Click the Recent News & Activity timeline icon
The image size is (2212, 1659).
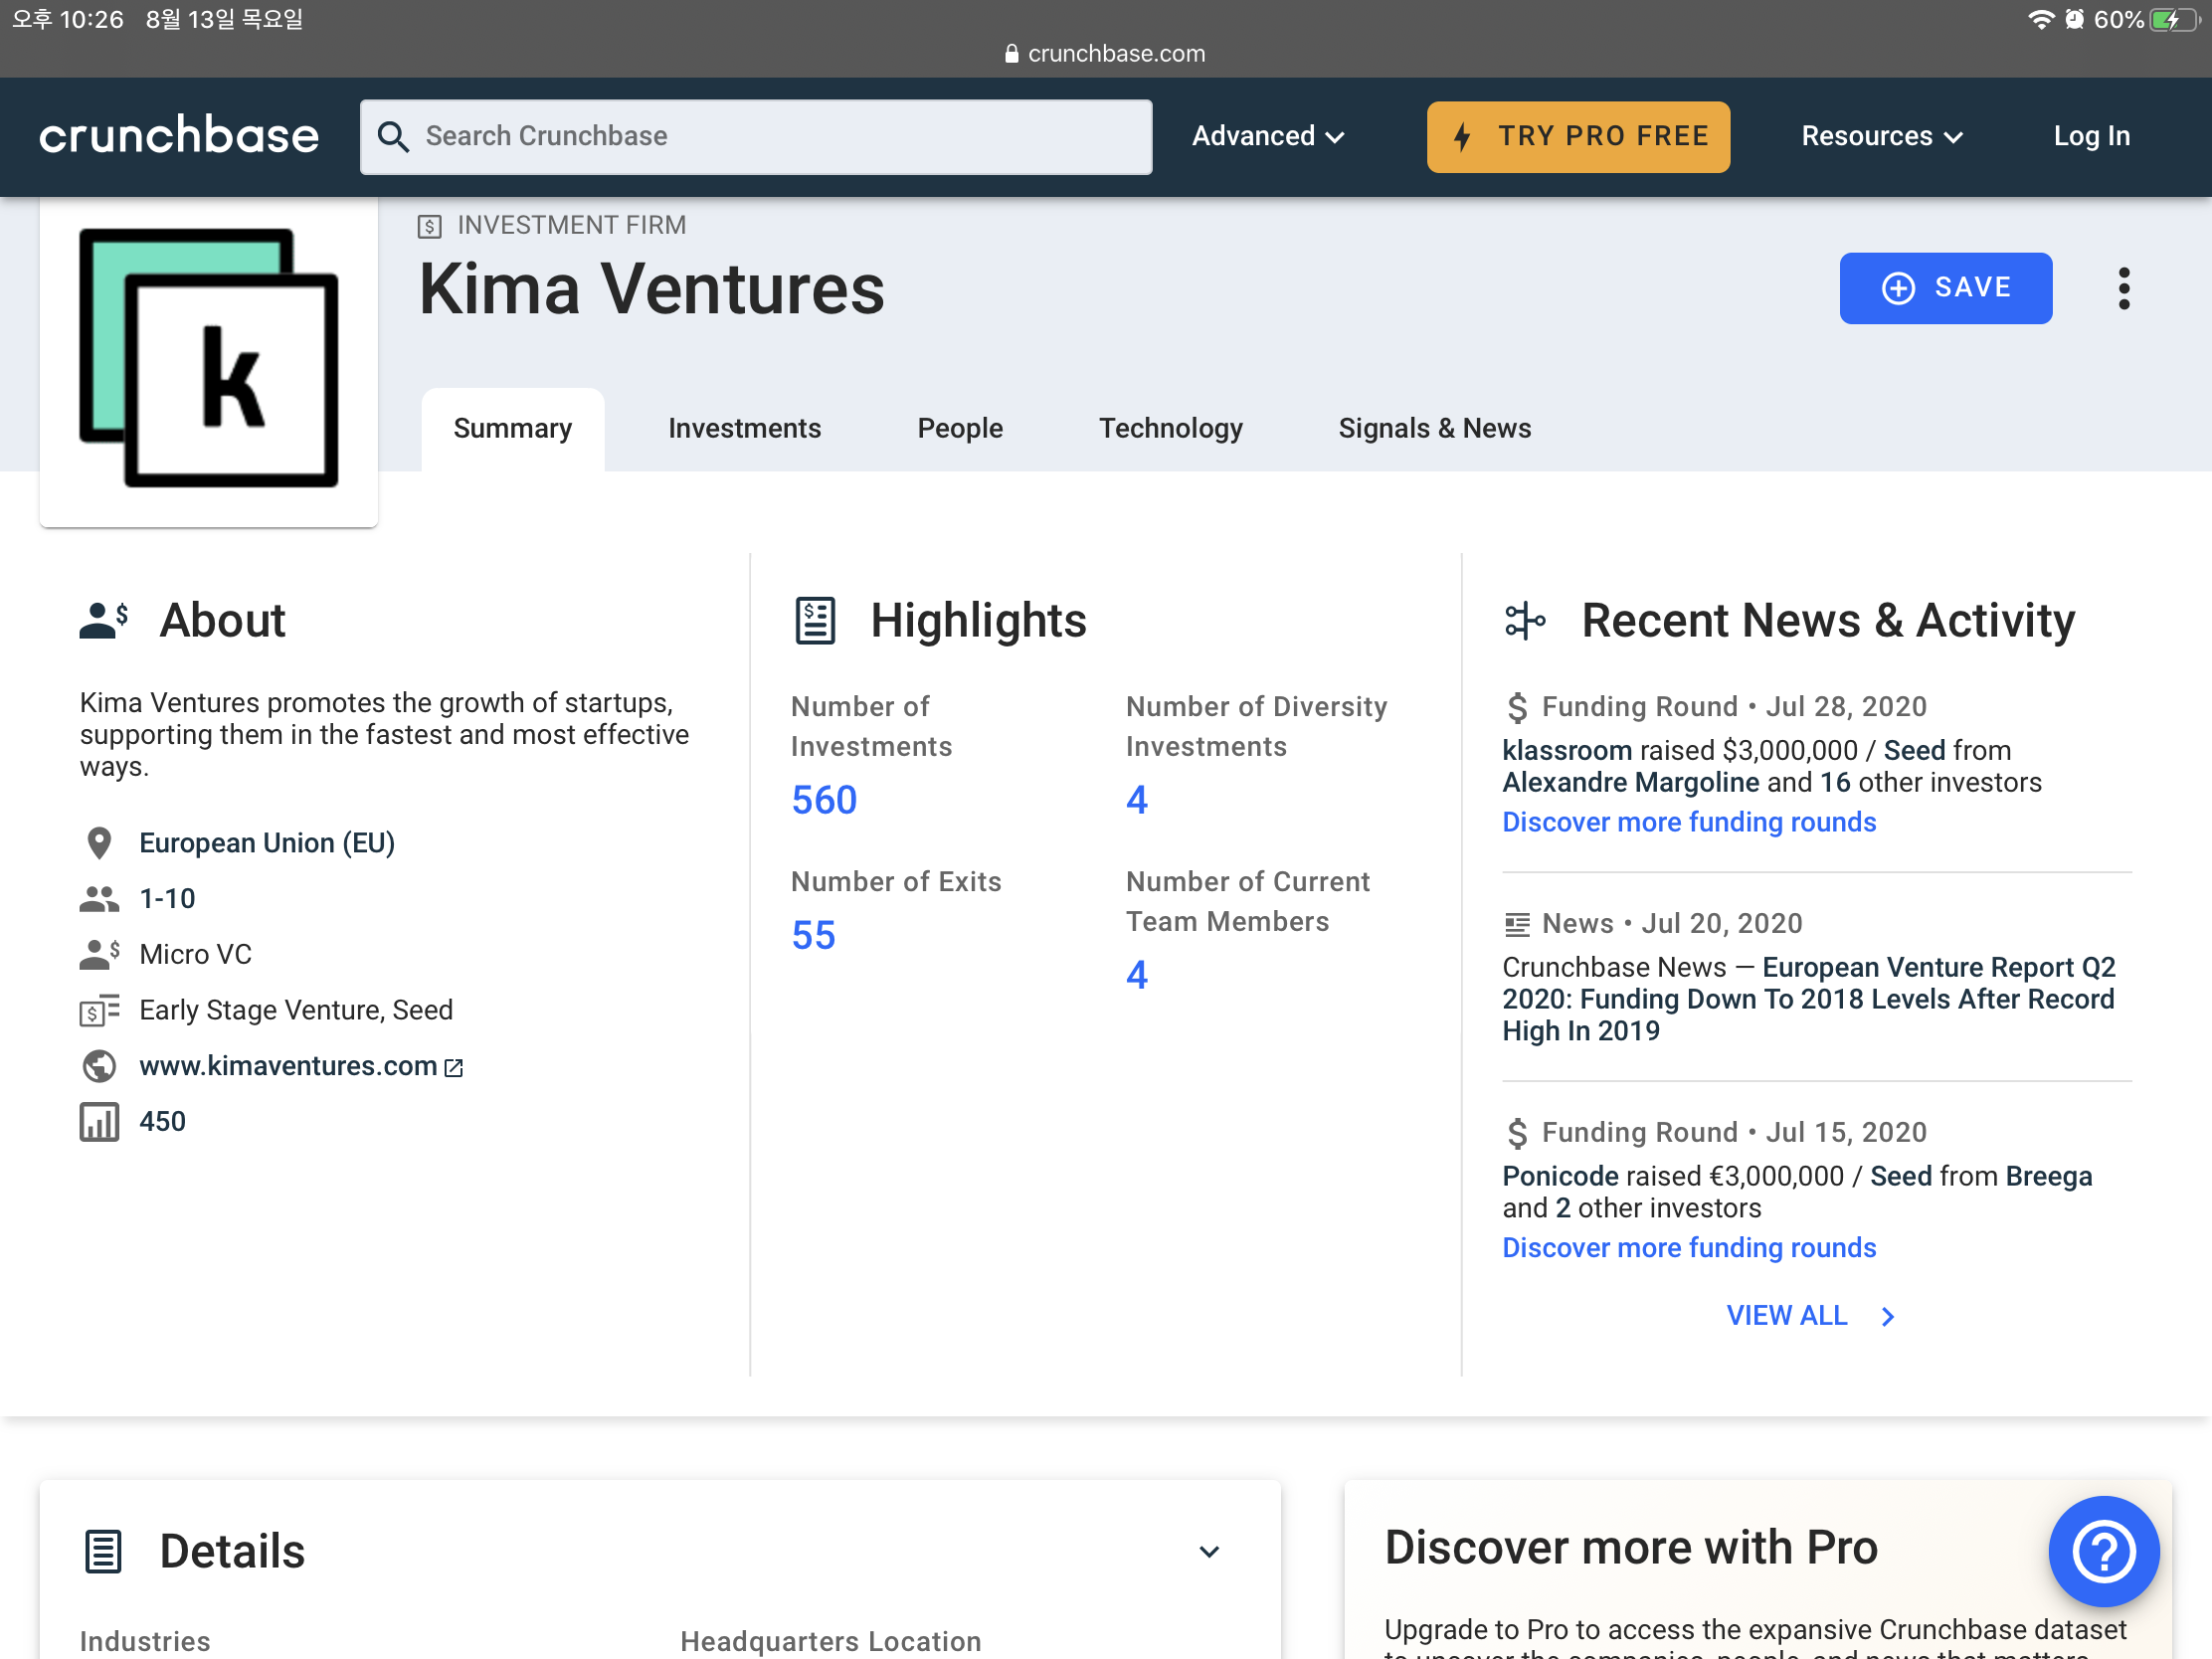(1525, 620)
